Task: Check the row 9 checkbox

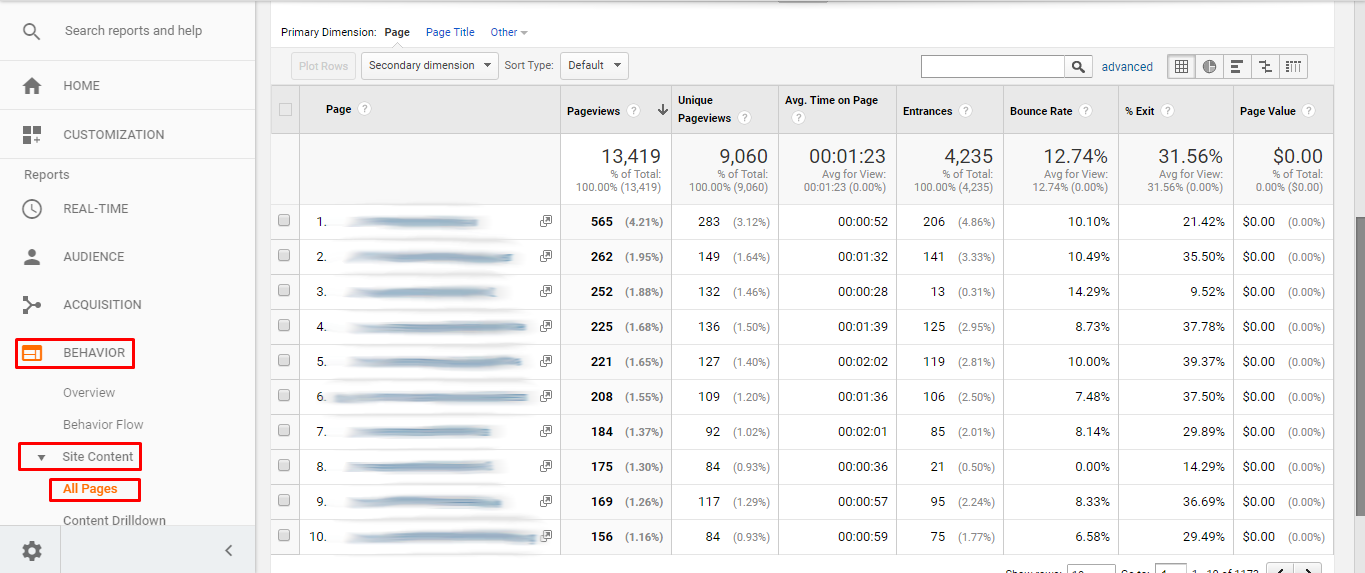Action: pyautogui.click(x=284, y=501)
